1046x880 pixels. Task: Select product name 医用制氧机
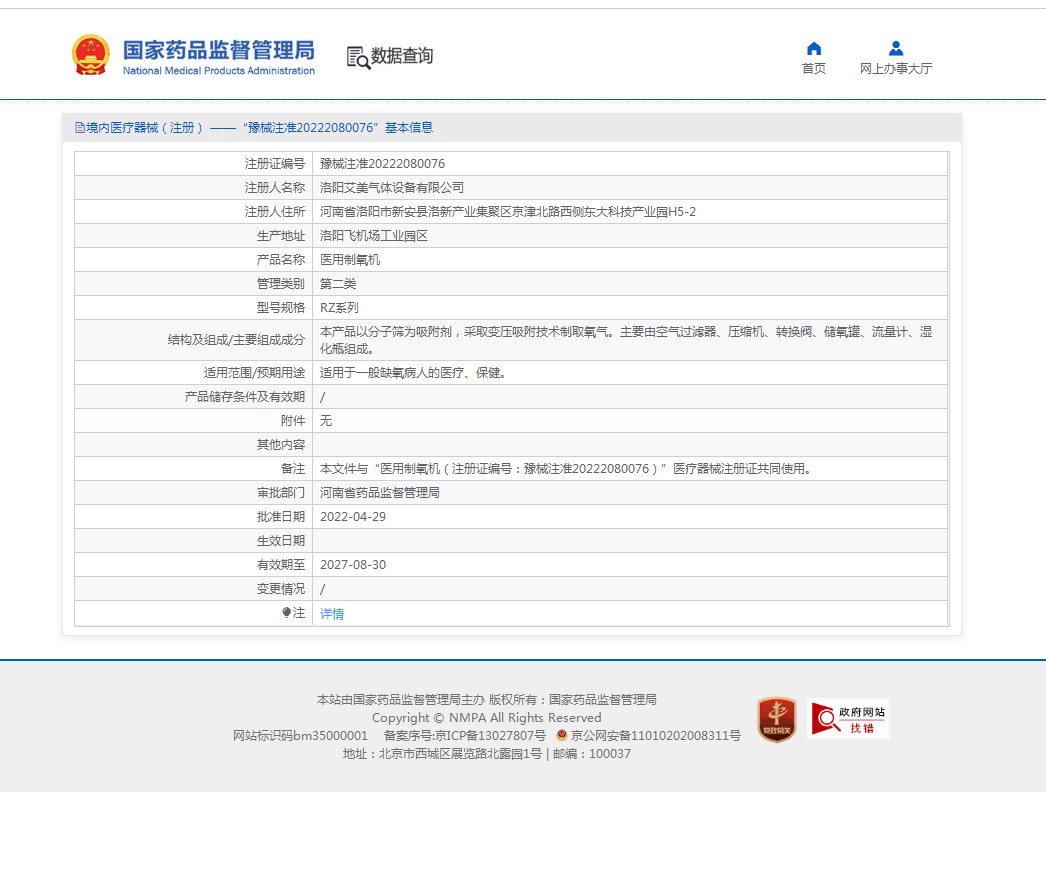350,260
